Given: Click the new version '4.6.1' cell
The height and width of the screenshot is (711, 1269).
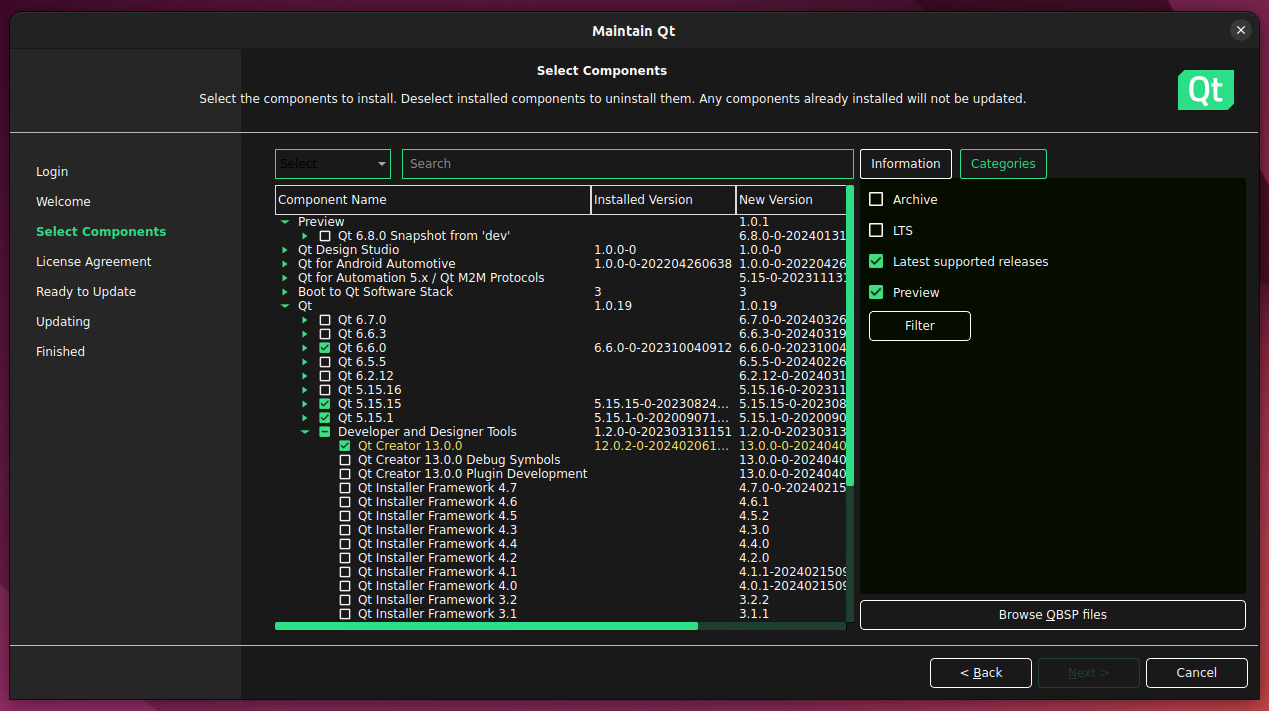Looking at the screenshot, I should click(x=754, y=502).
